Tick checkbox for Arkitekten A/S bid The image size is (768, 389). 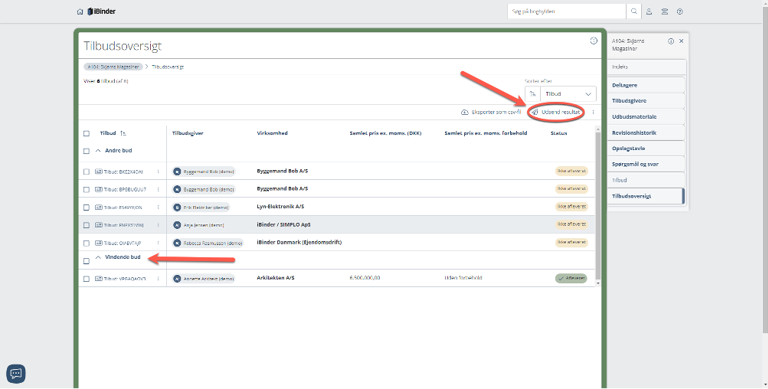coord(86,279)
